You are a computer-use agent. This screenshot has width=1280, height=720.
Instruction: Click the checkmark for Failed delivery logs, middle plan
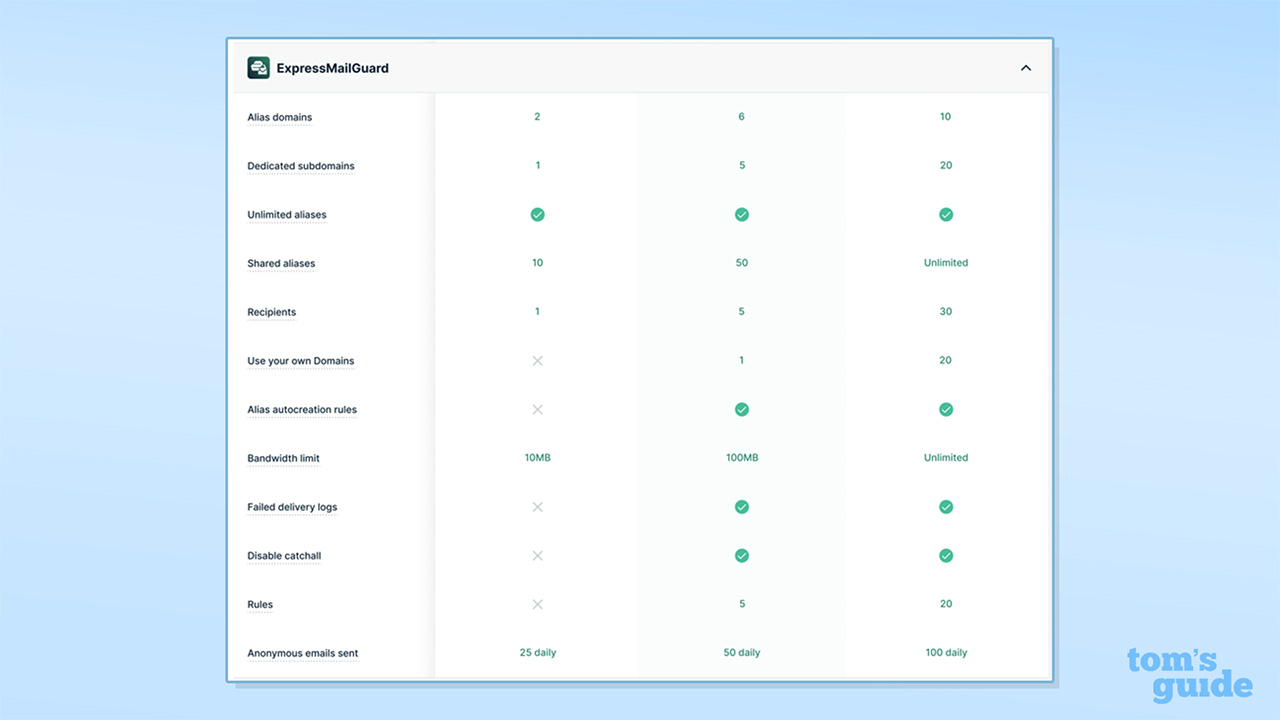pyautogui.click(x=741, y=507)
